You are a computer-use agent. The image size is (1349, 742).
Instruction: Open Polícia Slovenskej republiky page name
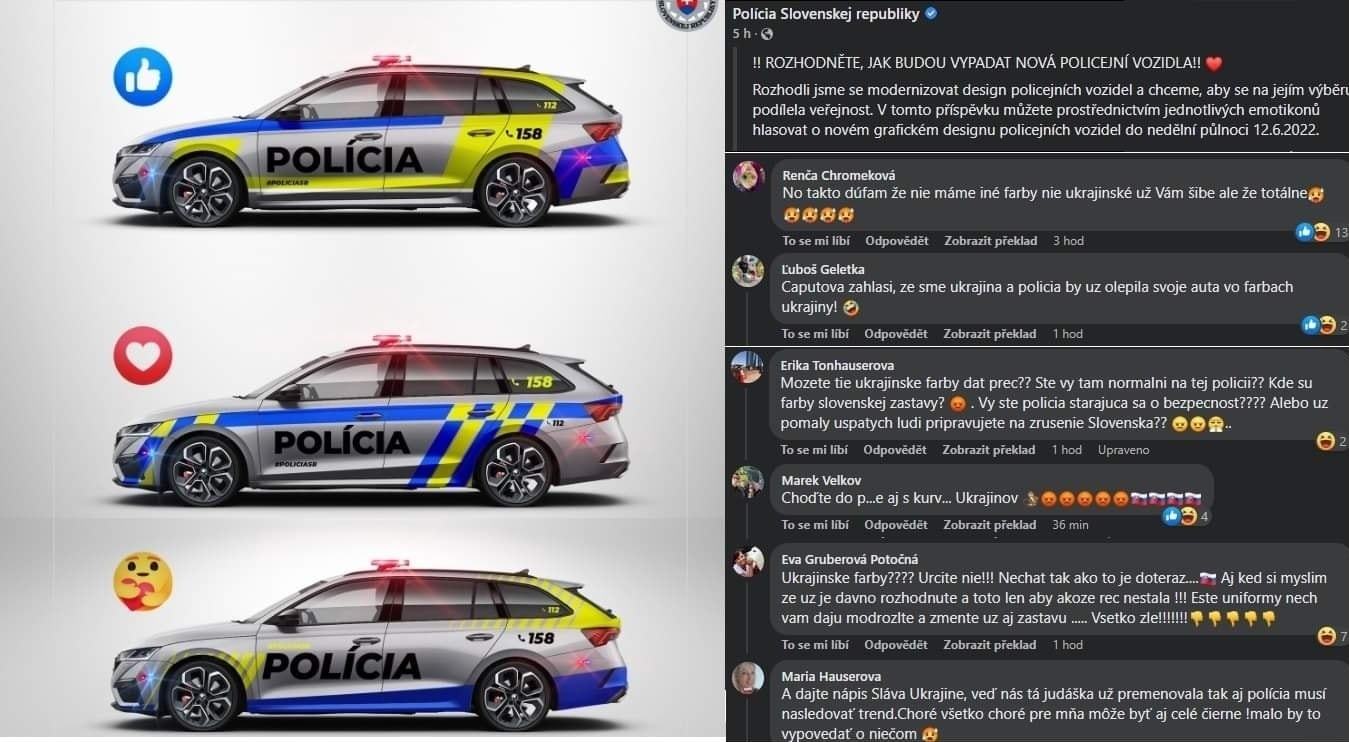tap(826, 14)
